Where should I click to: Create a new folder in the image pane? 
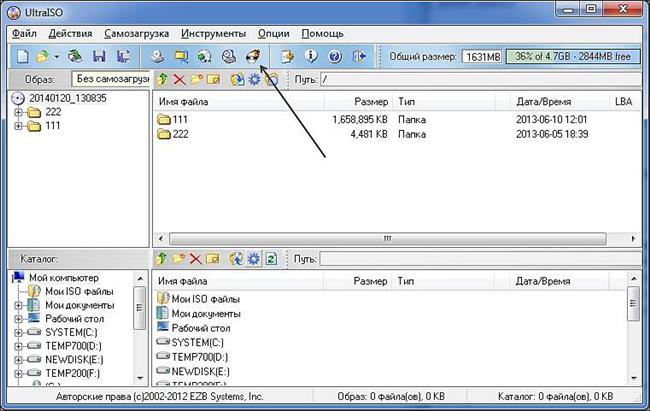196,79
